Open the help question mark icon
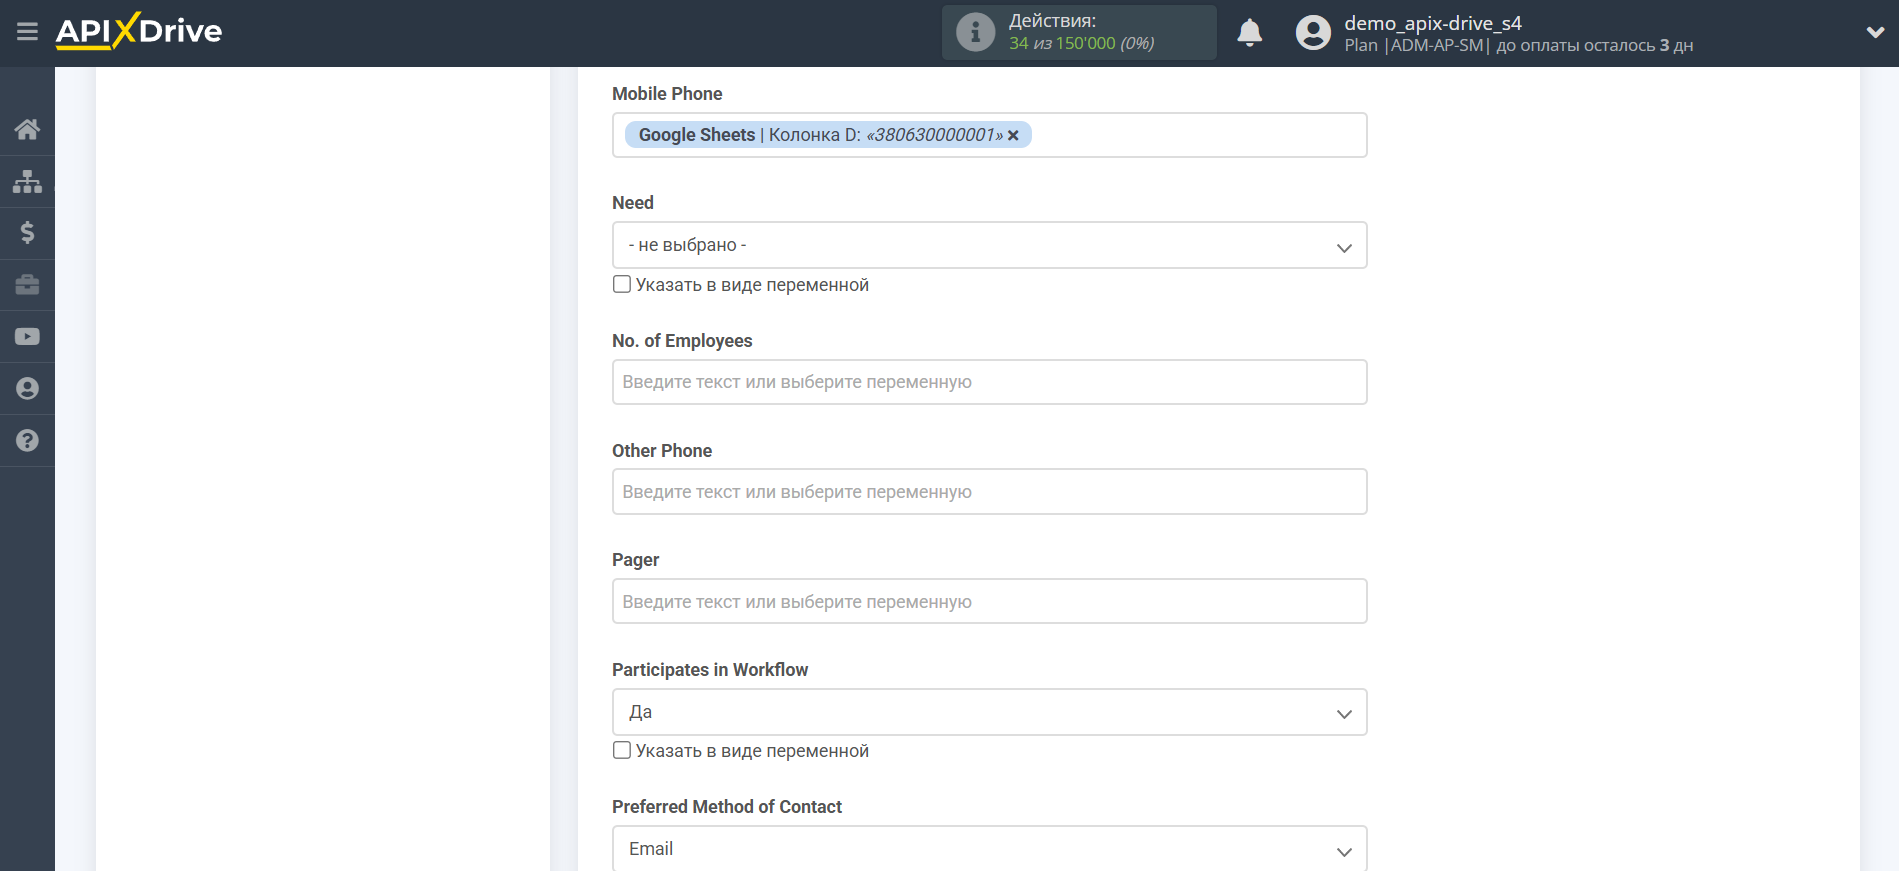Viewport: 1899px width, 871px height. [27, 441]
